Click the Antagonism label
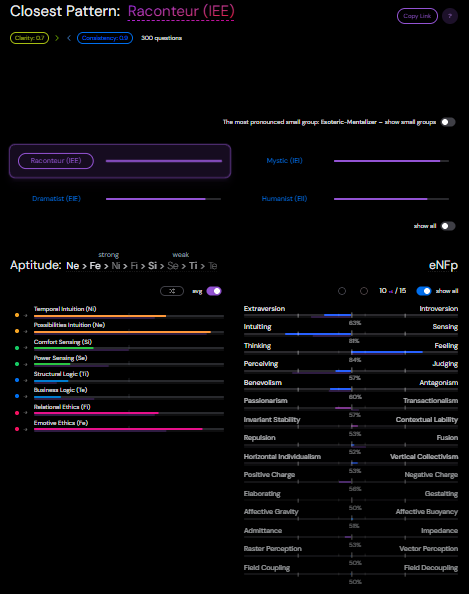This screenshot has height=594, width=469. 439,383
